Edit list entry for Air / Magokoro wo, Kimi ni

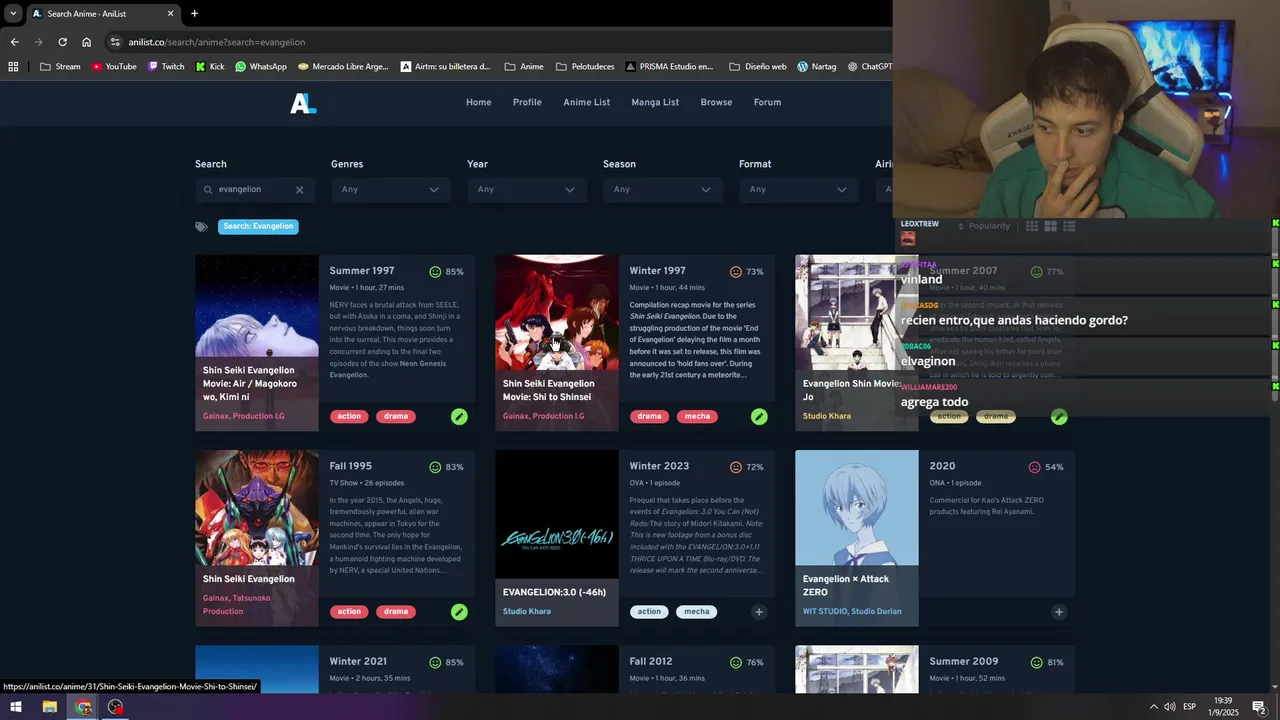pos(459,416)
